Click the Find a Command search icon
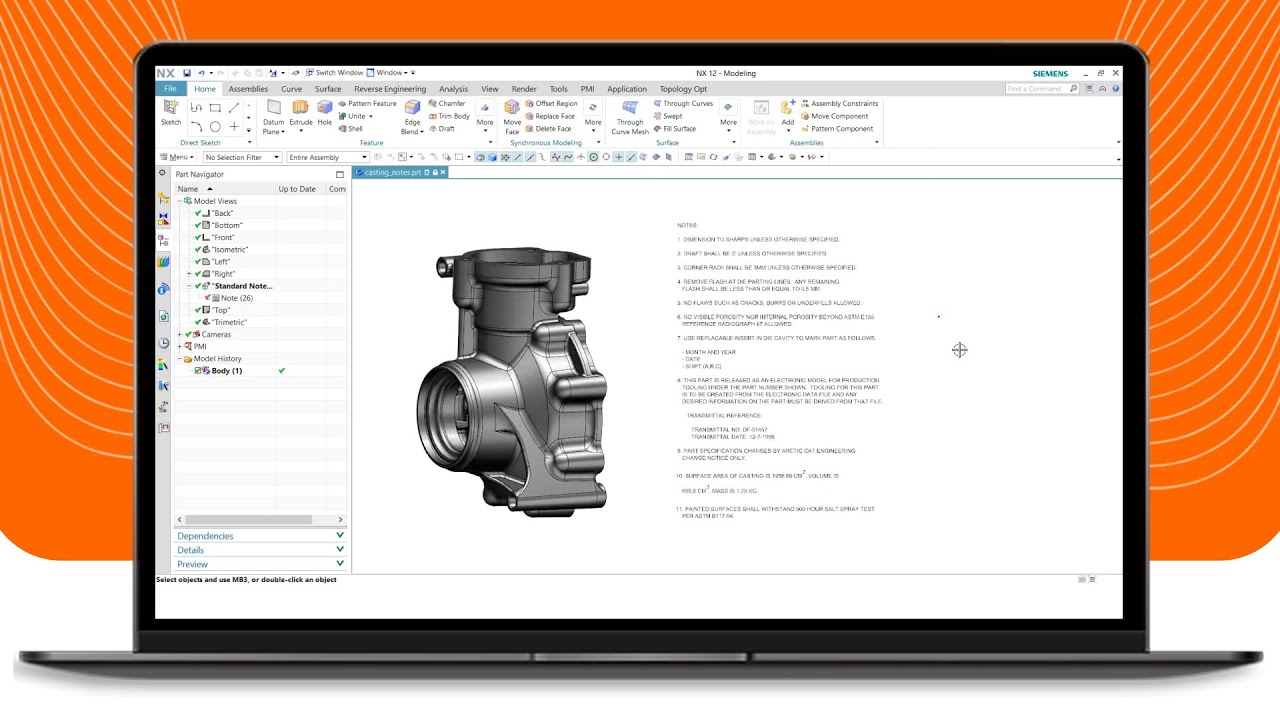The image size is (1280, 720). (1074, 88)
